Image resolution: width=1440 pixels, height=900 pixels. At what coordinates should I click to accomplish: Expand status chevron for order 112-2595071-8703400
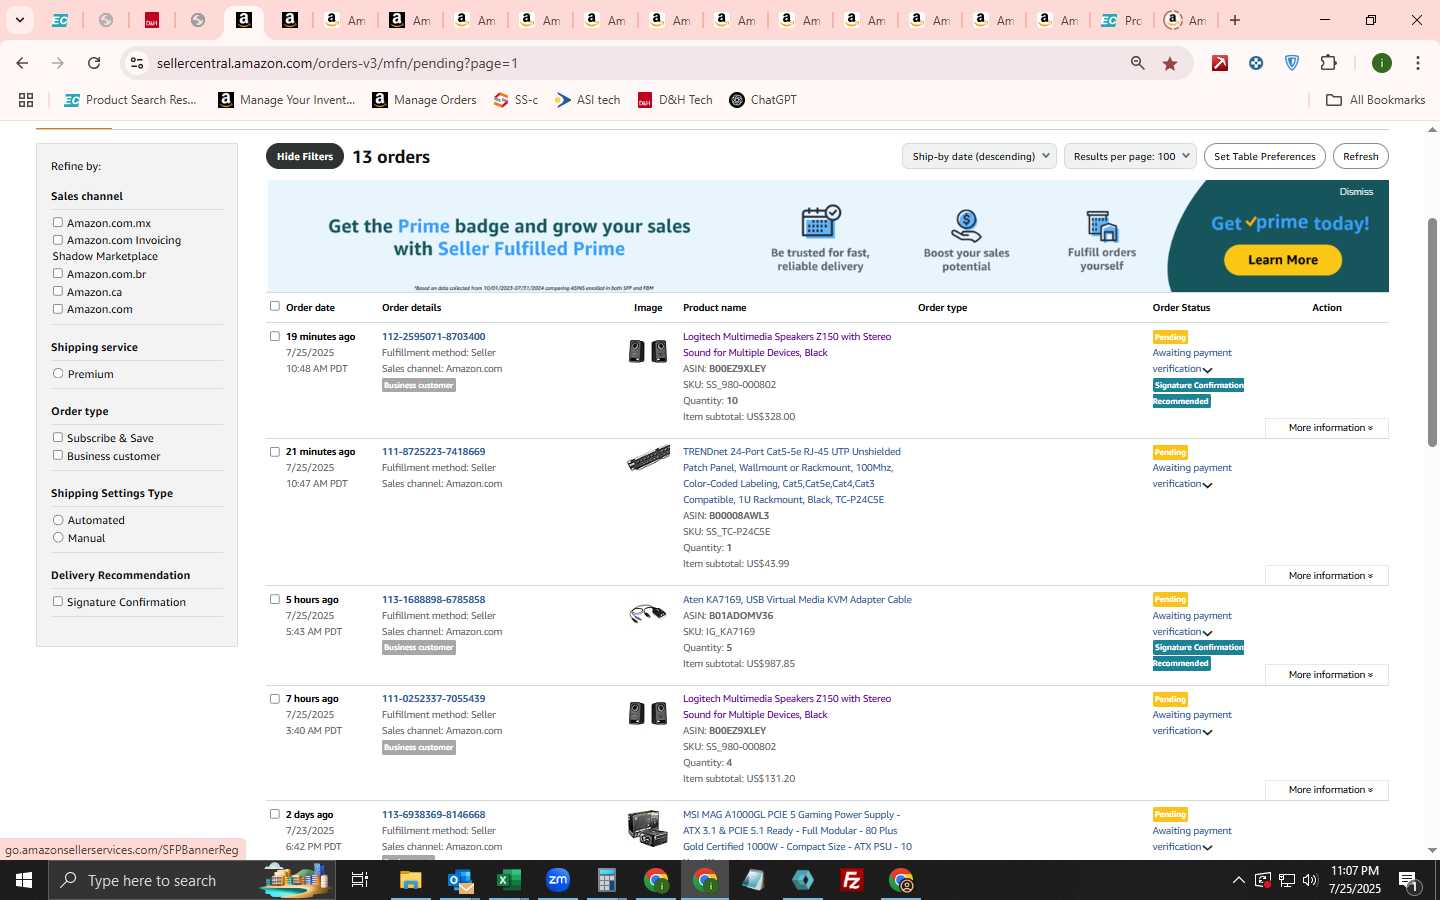point(1207,370)
